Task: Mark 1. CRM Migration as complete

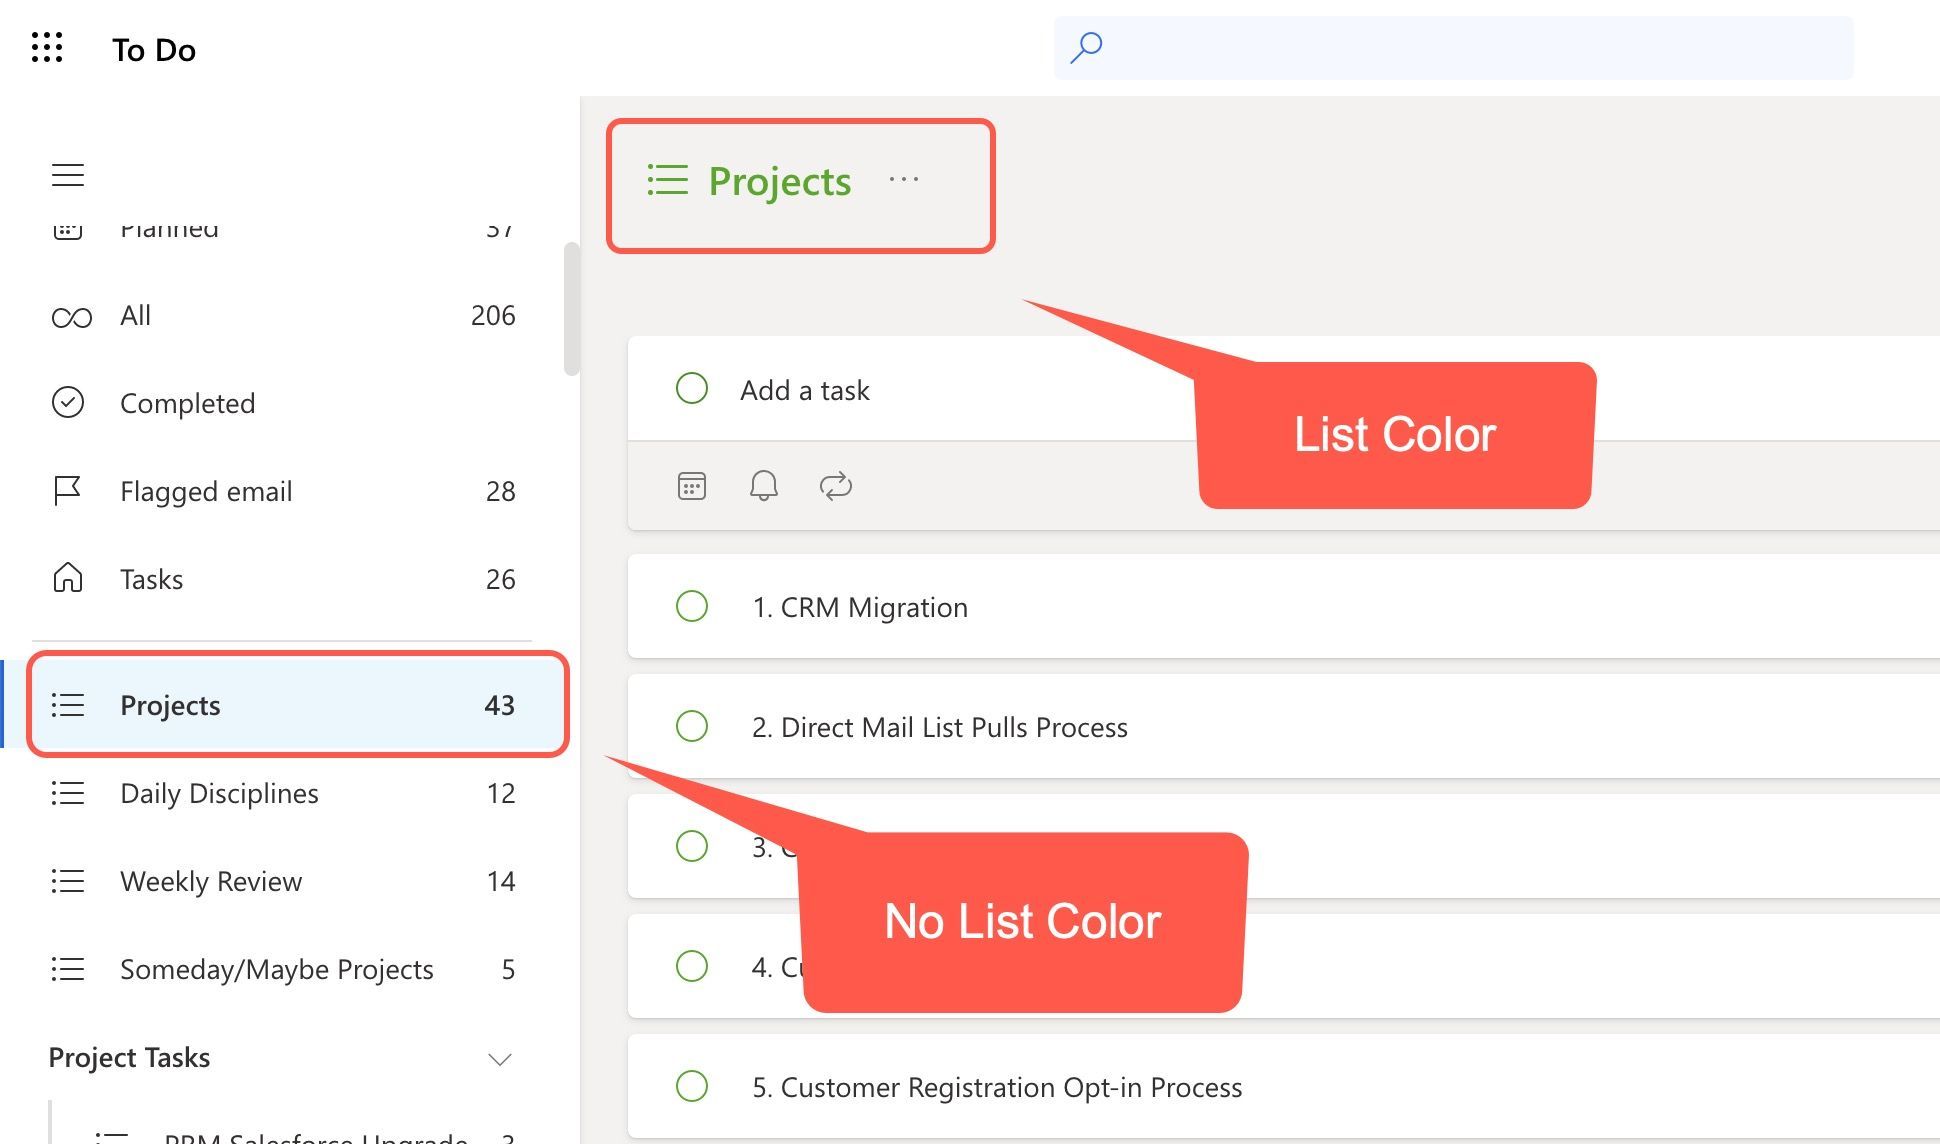Action: tap(692, 606)
